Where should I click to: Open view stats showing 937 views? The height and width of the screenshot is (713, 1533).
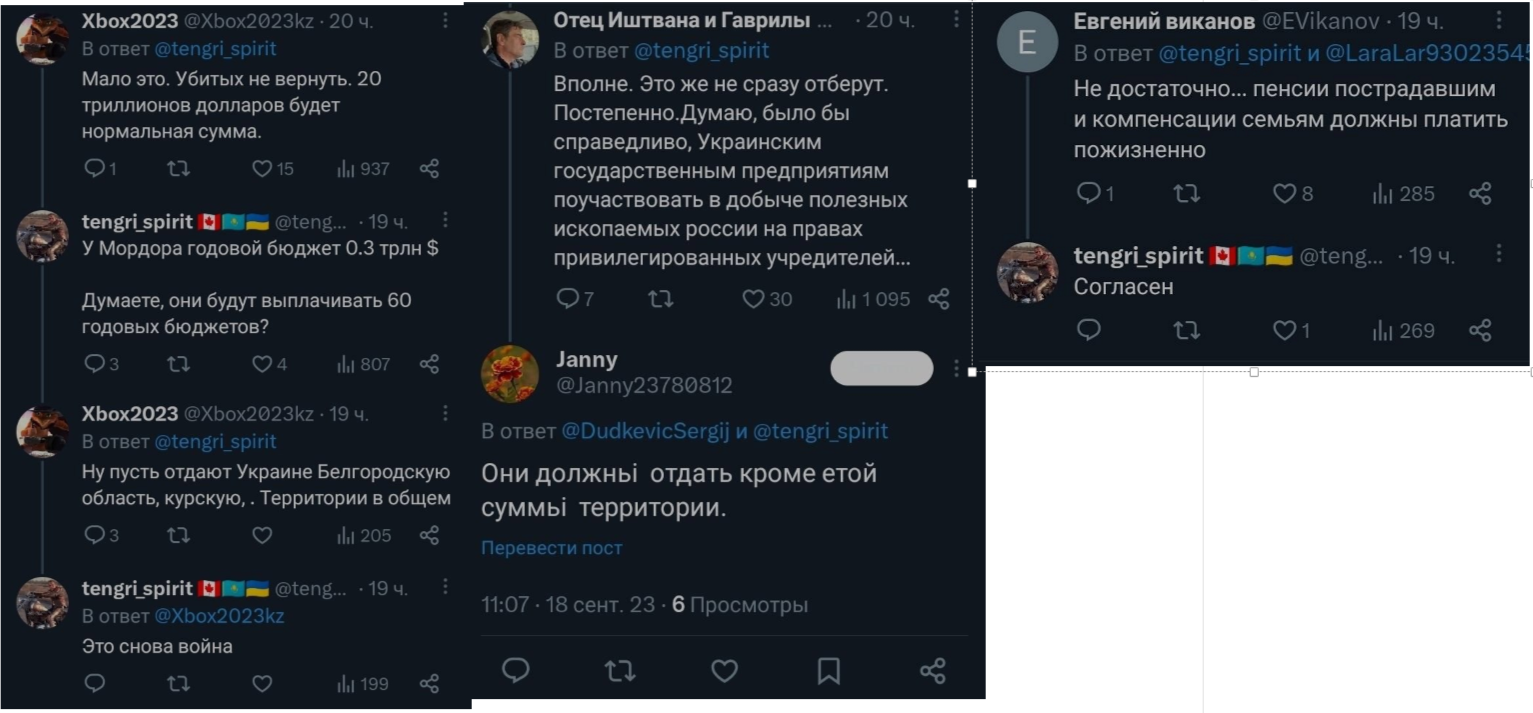pyautogui.click(x=363, y=169)
